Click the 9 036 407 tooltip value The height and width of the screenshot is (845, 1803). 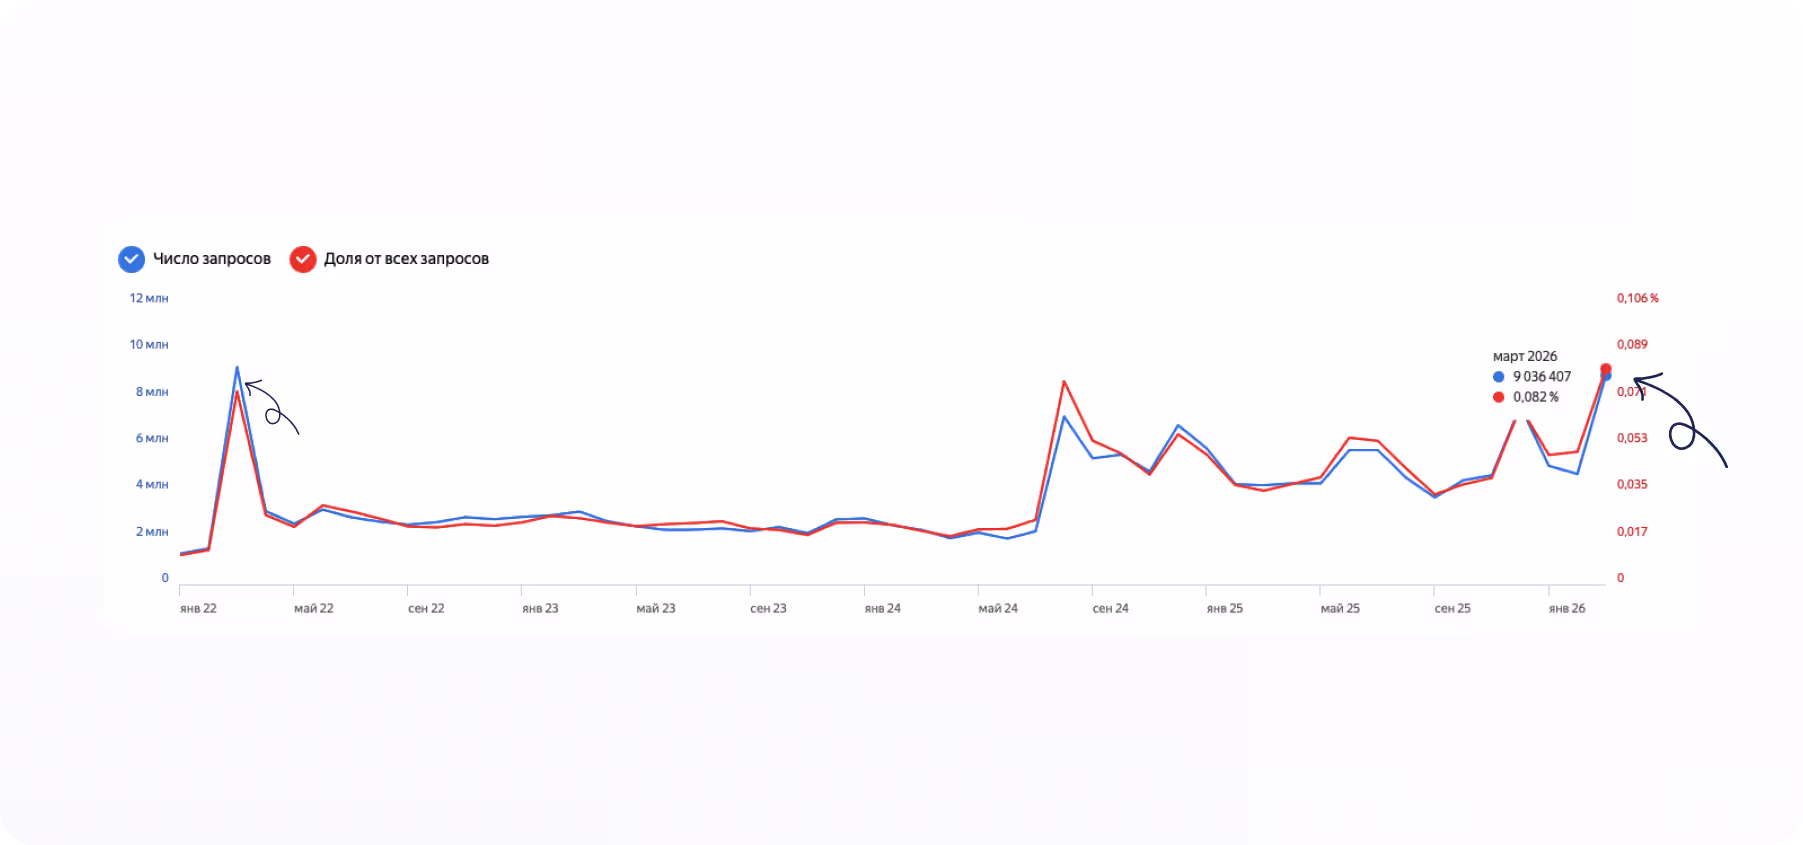coord(1542,377)
